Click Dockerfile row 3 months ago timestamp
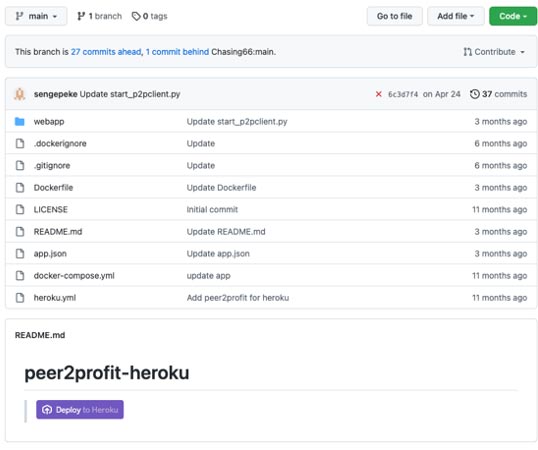 tap(501, 187)
